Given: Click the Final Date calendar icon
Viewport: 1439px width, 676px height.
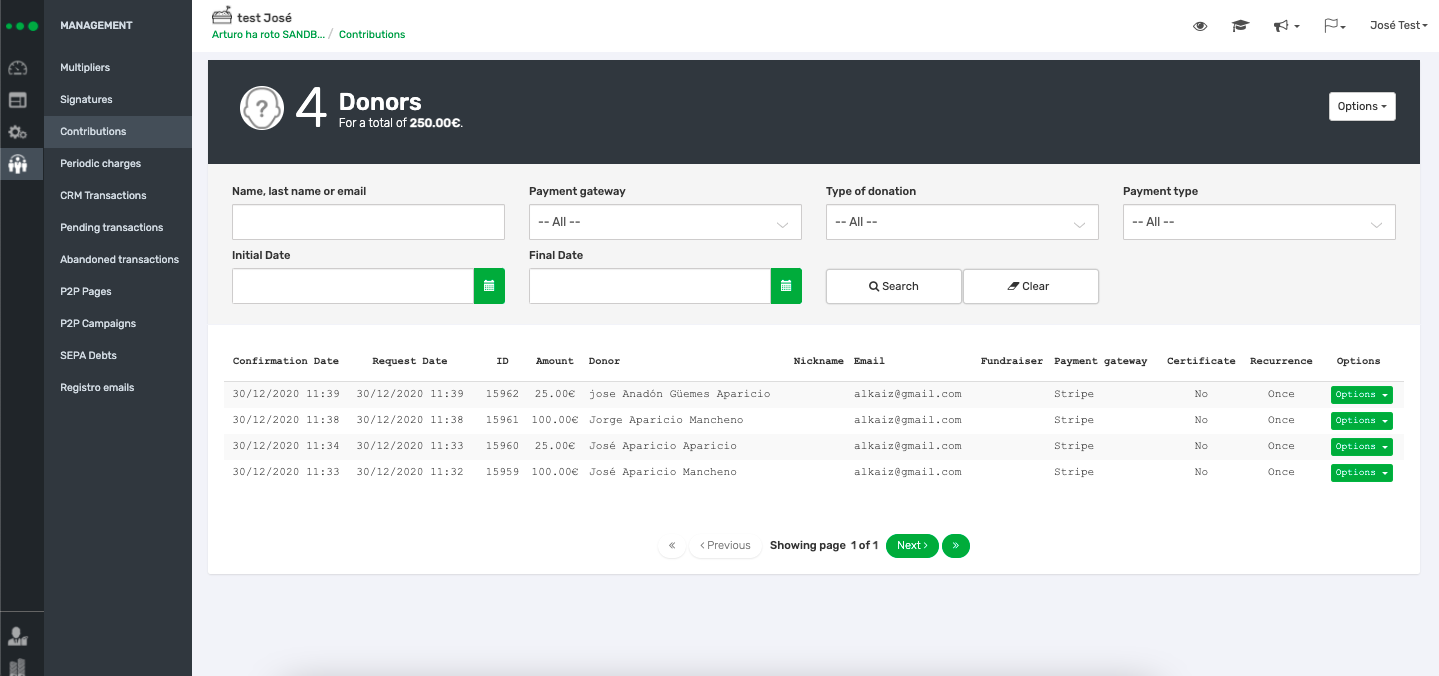Looking at the screenshot, I should [x=786, y=286].
